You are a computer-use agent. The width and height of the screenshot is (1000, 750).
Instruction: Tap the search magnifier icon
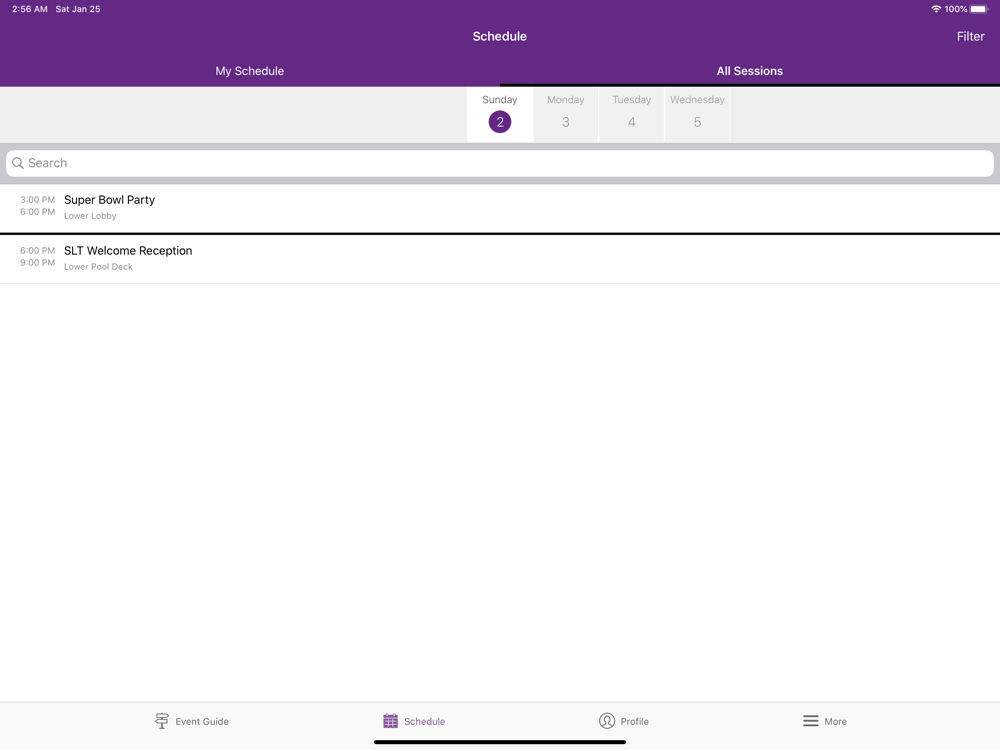point(18,163)
